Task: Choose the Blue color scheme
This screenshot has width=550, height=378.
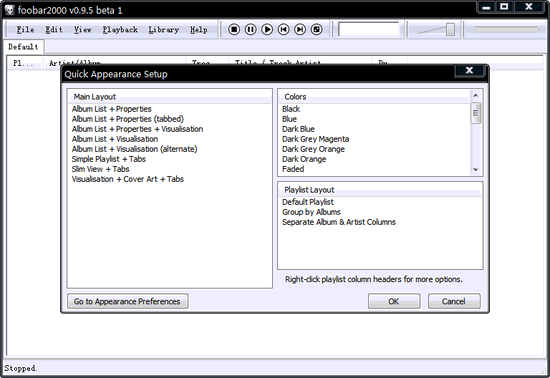Action: (289, 119)
